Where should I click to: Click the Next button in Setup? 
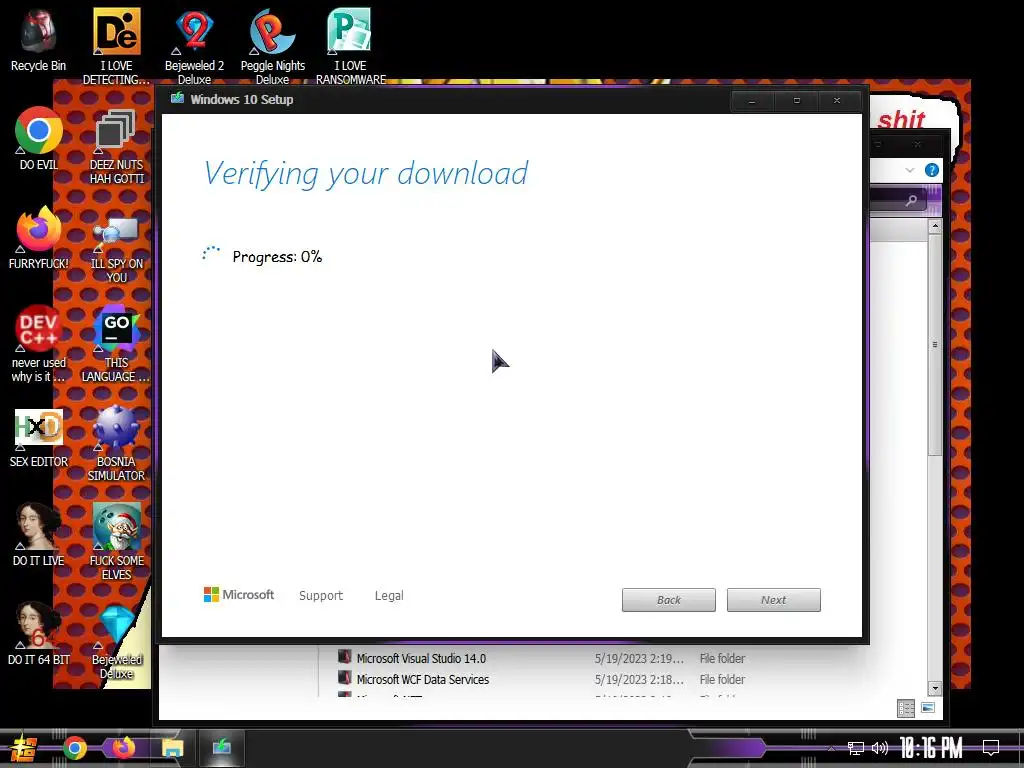774,600
